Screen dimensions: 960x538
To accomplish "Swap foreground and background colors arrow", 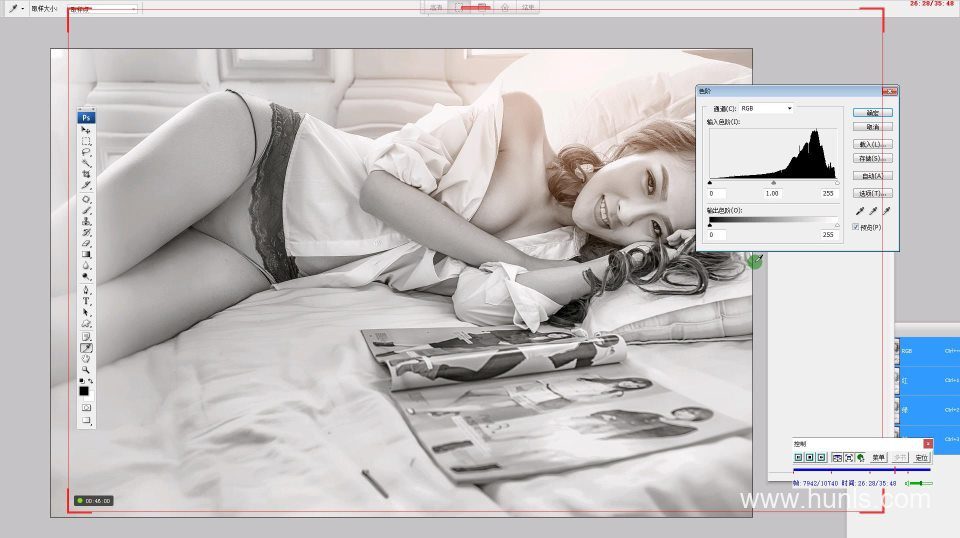I will 91,381.
